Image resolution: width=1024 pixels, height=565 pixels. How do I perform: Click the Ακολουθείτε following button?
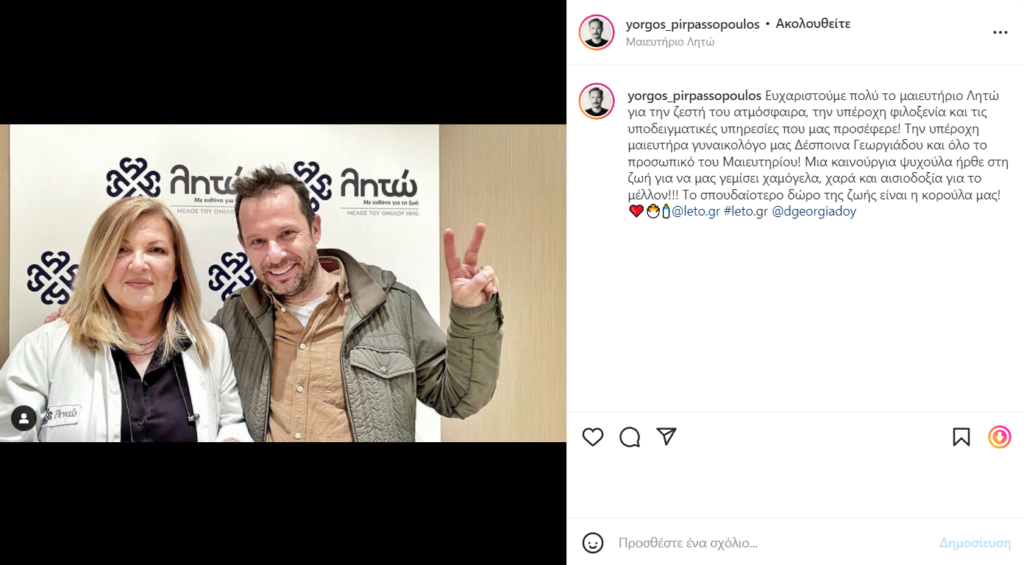click(812, 24)
